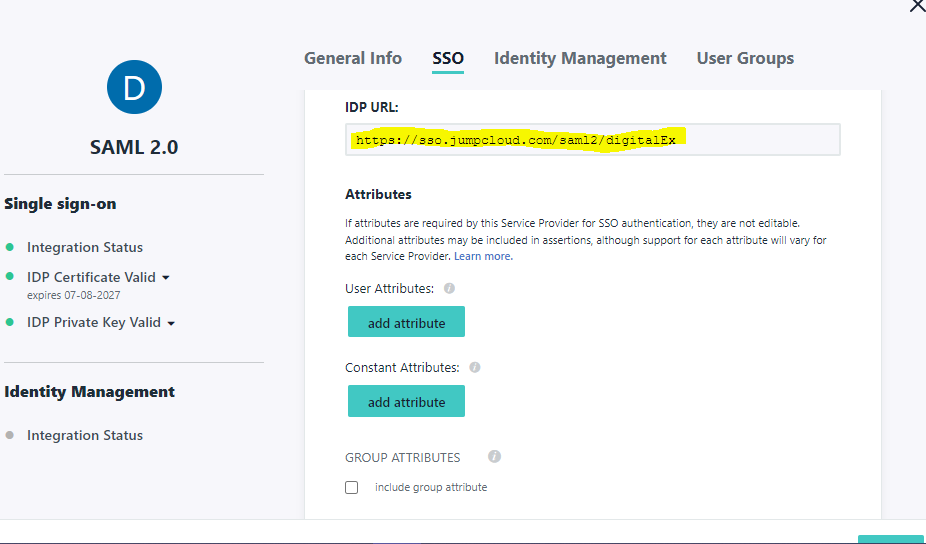Open the General Info tab
The image size is (926, 544).
[352, 58]
